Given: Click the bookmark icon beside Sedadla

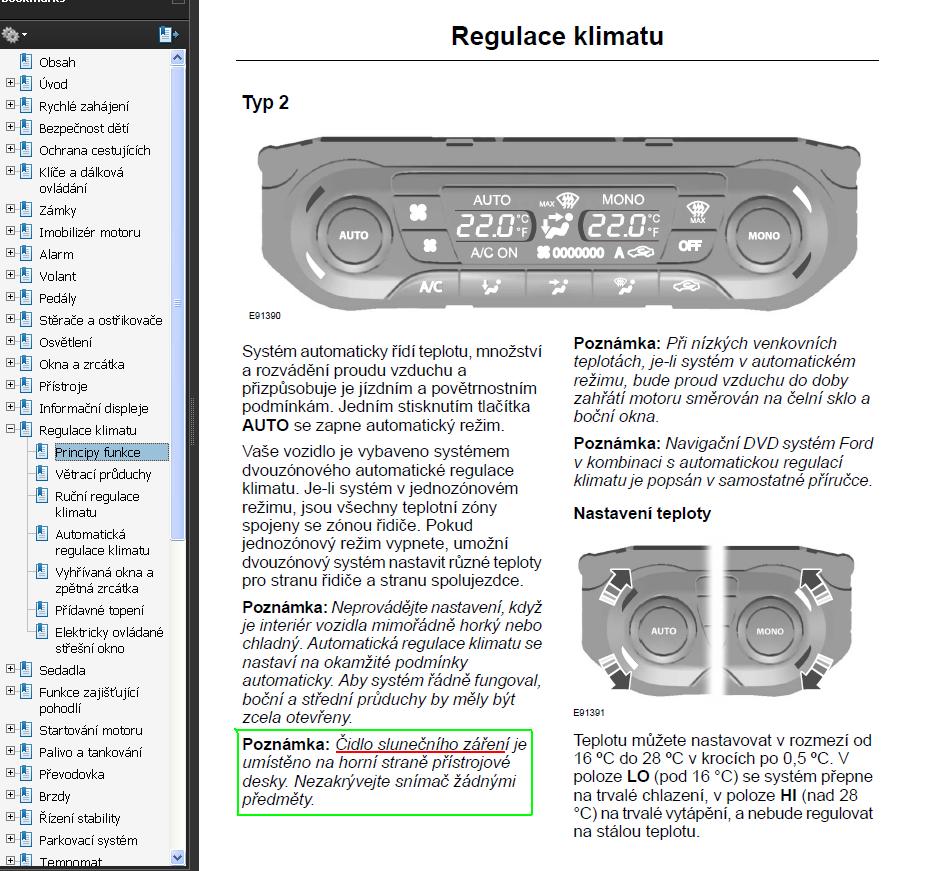Looking at the screenshot, I should pyautogui.click(x=26, y=670).
